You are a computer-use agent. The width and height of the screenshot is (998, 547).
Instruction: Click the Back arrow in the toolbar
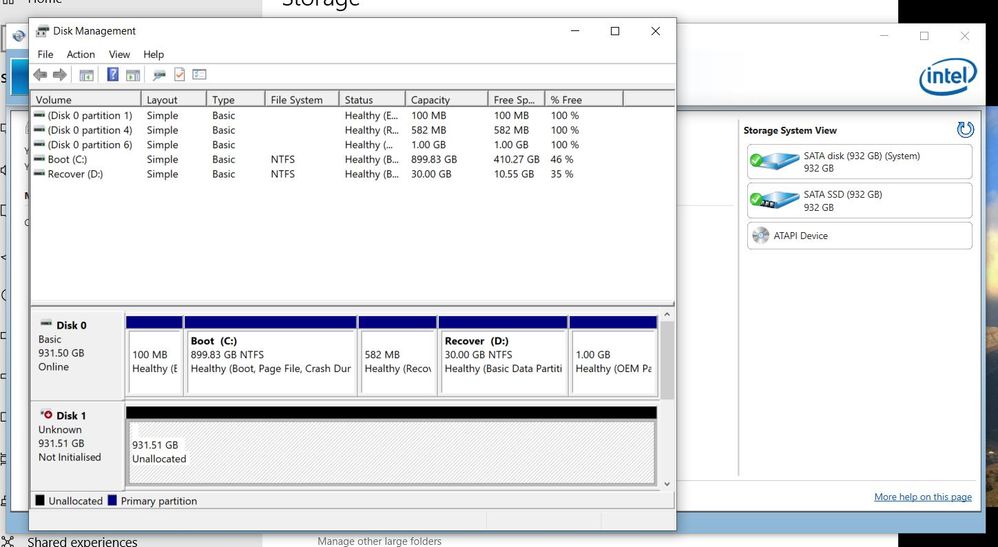coord(40,75)
